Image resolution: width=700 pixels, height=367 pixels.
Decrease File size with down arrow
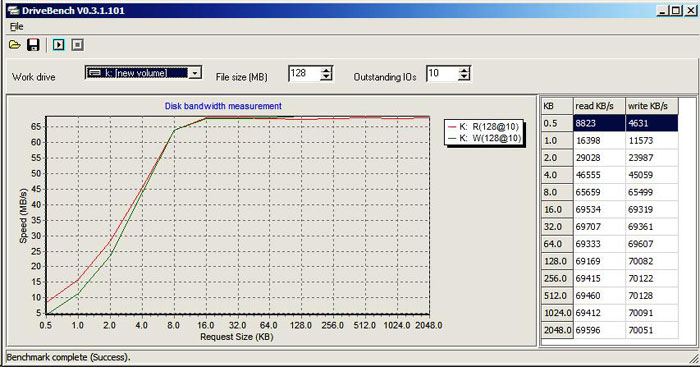click(327, 77)
